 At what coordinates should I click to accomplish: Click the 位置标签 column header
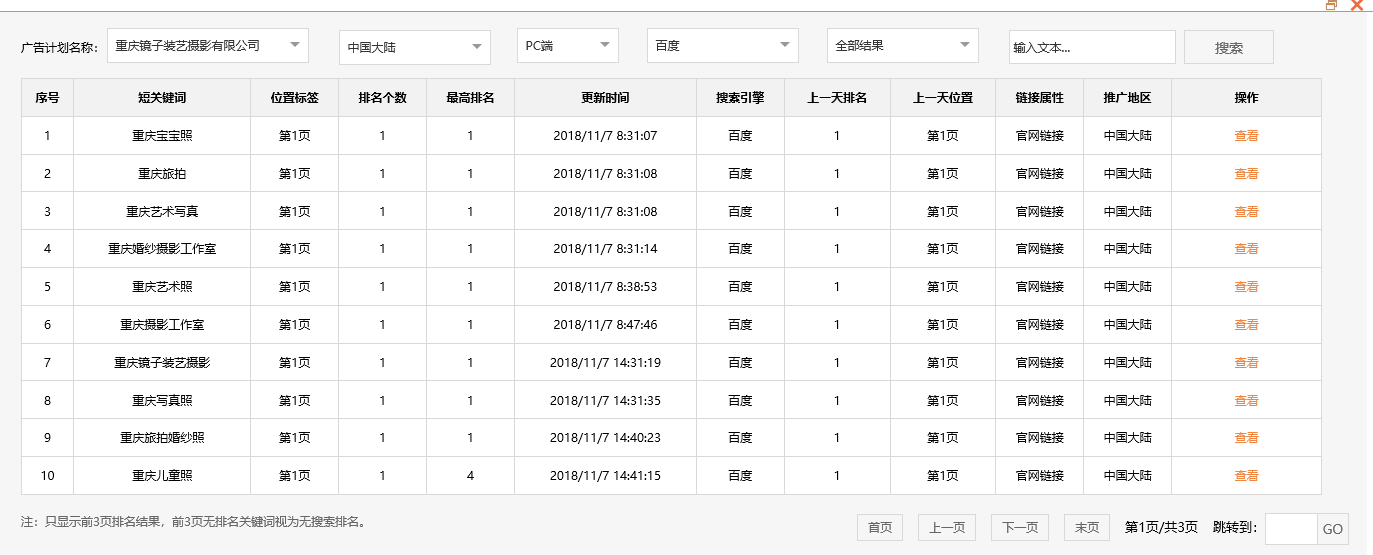coord(295,98)
